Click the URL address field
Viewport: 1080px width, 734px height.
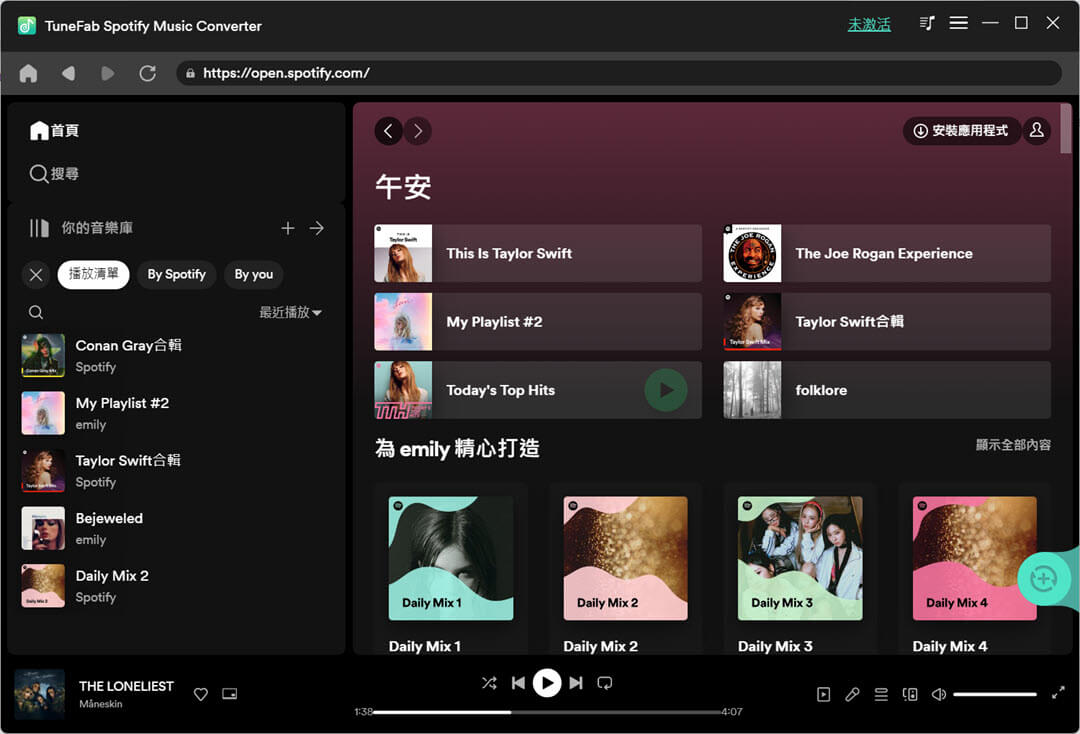pos(619,73)
